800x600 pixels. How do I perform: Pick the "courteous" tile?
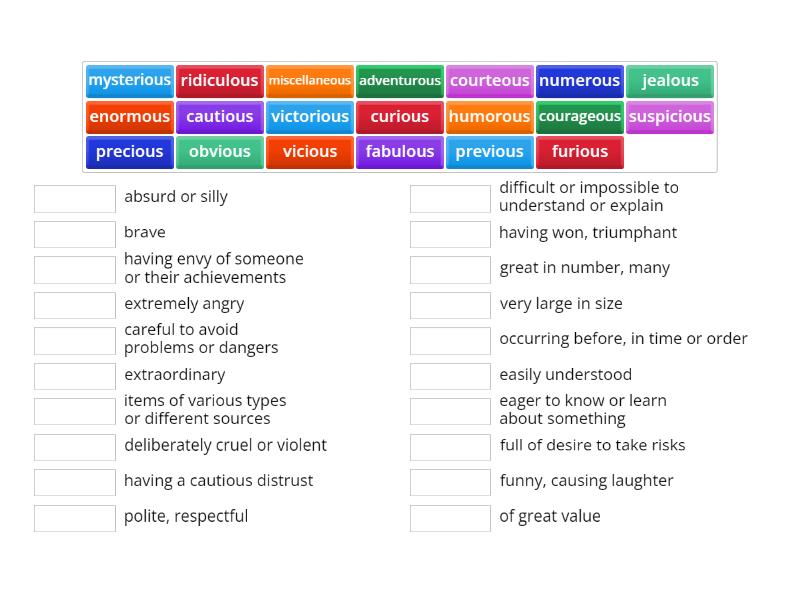489,81
